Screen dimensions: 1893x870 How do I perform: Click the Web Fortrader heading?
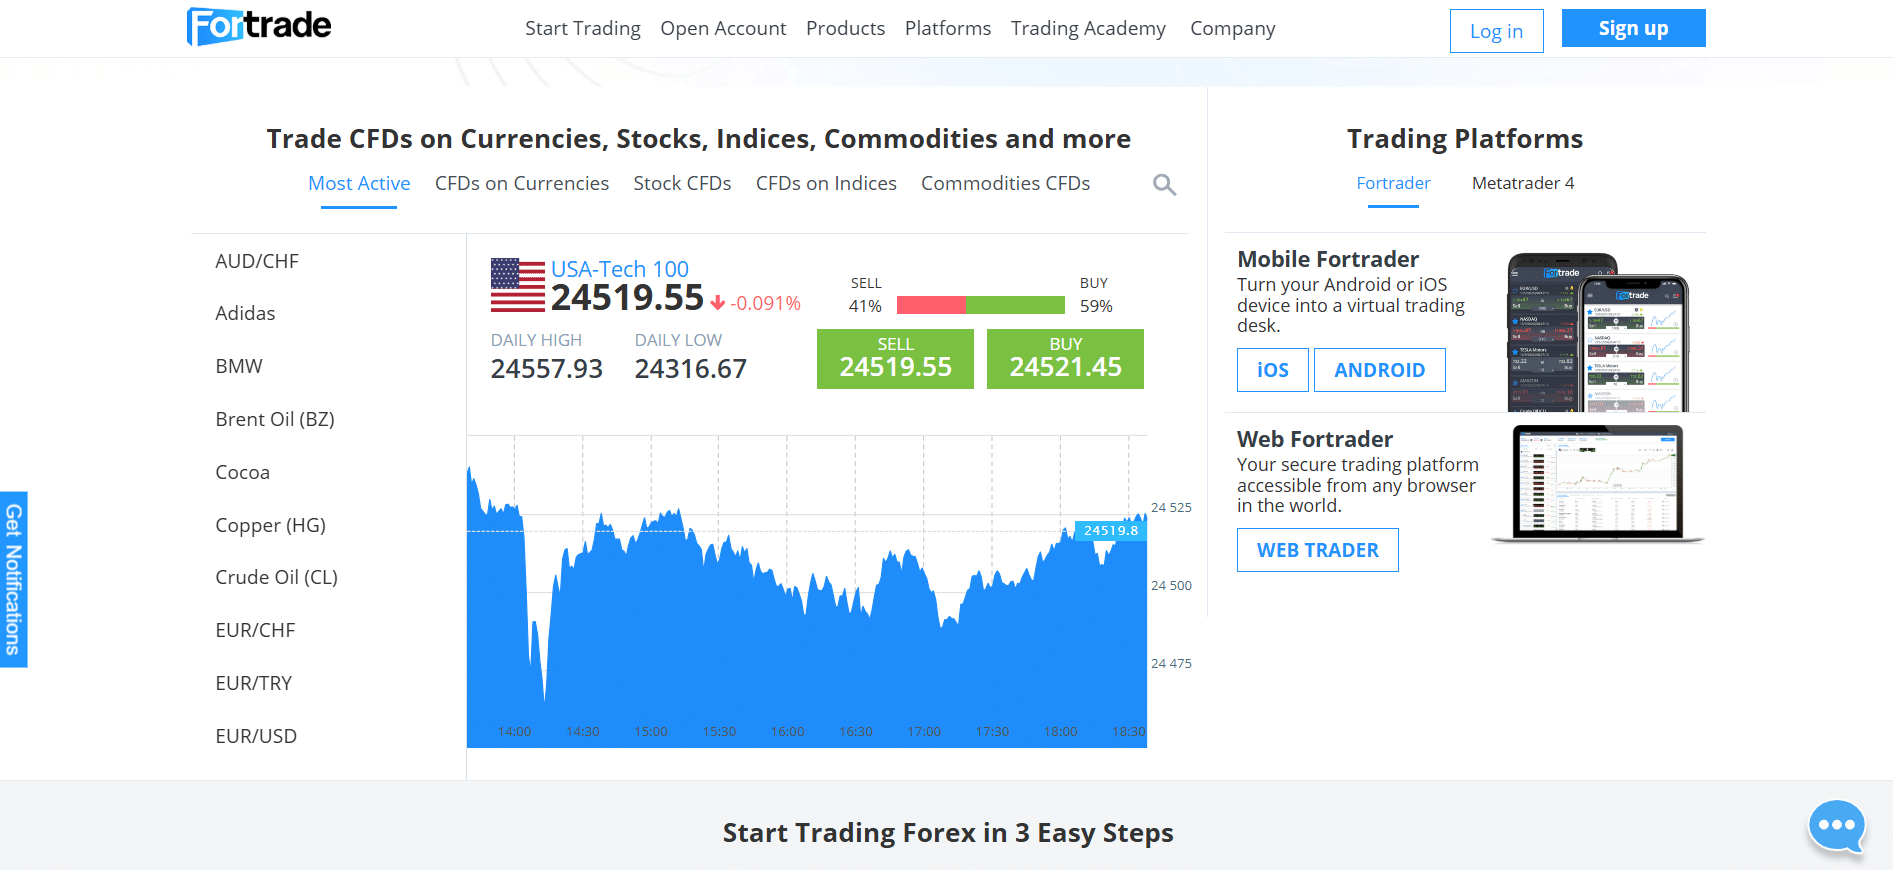tap(1315, 439)
